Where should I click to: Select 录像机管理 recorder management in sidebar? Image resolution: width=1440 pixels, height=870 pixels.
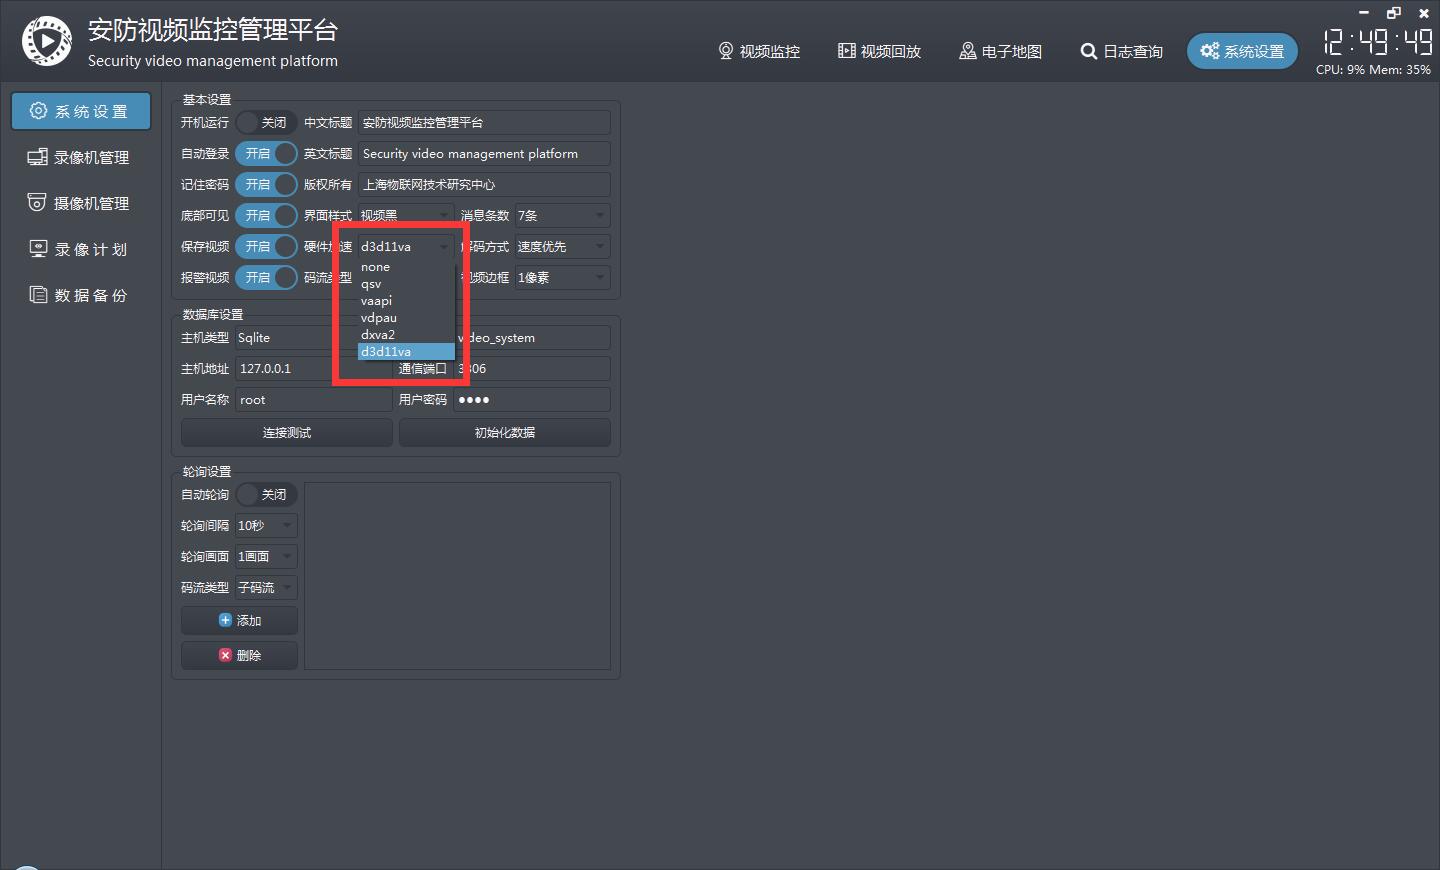[x=80, y=157]
